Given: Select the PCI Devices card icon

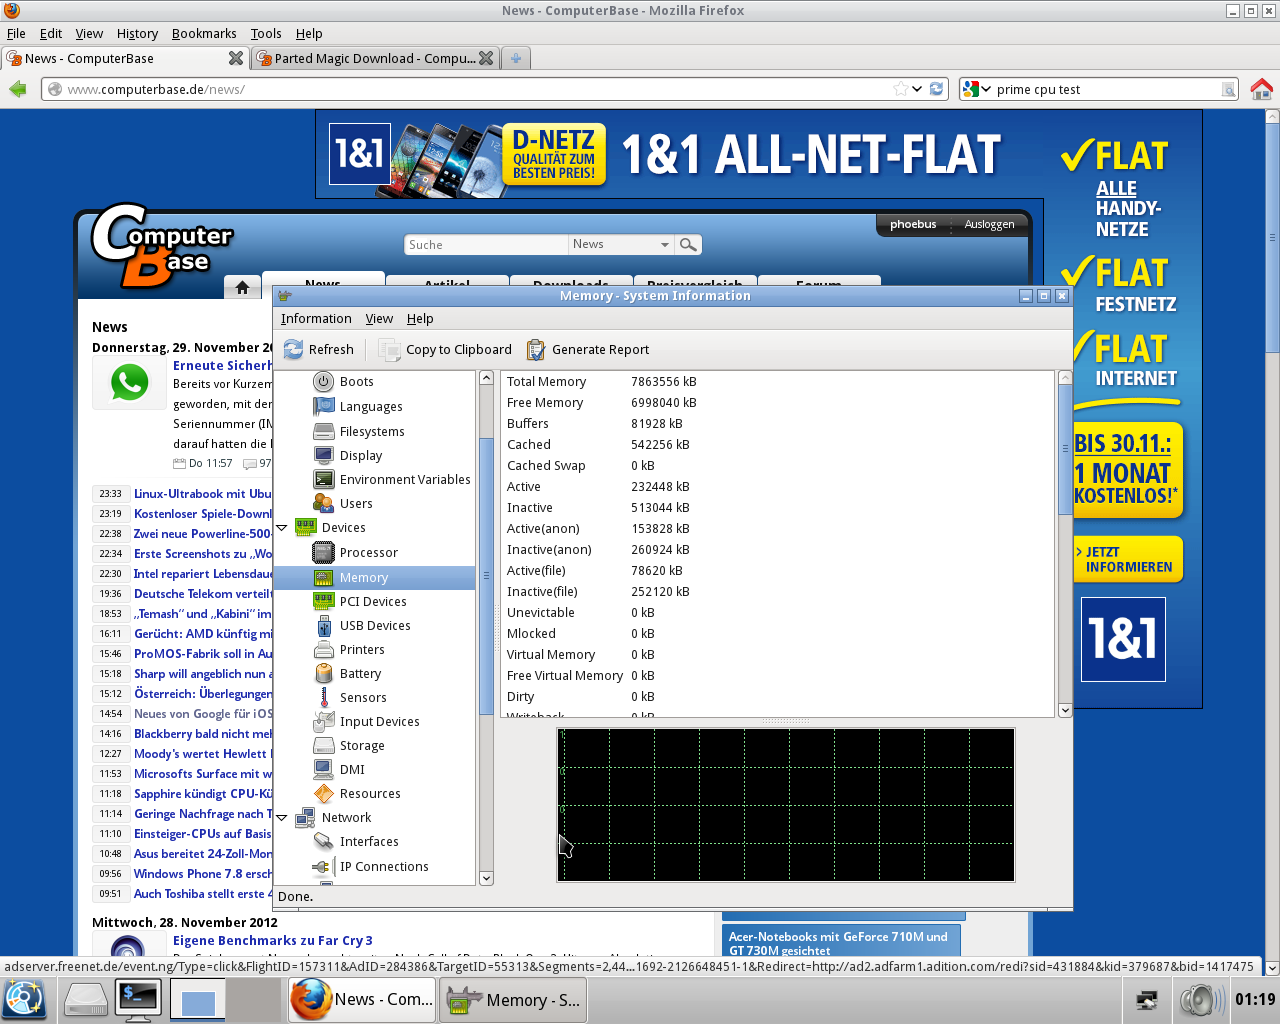Looking at the screenshot, I should (323, 601).
